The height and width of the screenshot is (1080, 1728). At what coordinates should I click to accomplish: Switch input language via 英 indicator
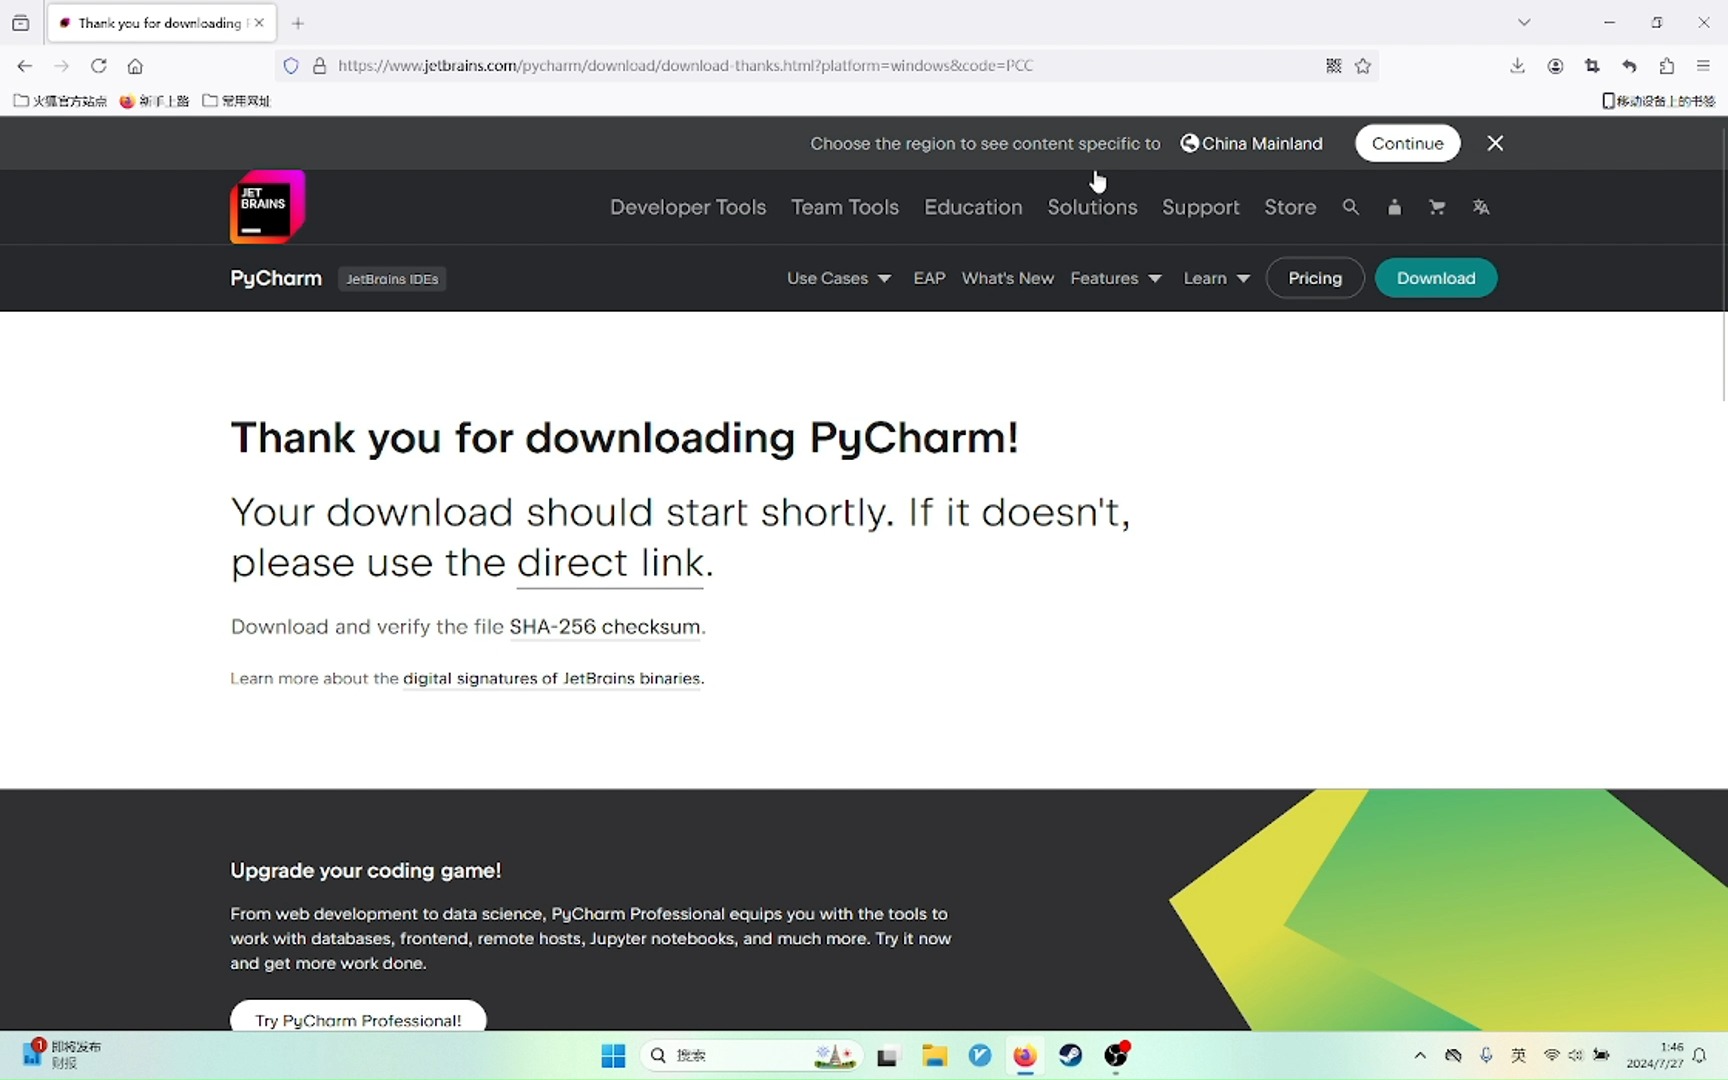1518,1055
